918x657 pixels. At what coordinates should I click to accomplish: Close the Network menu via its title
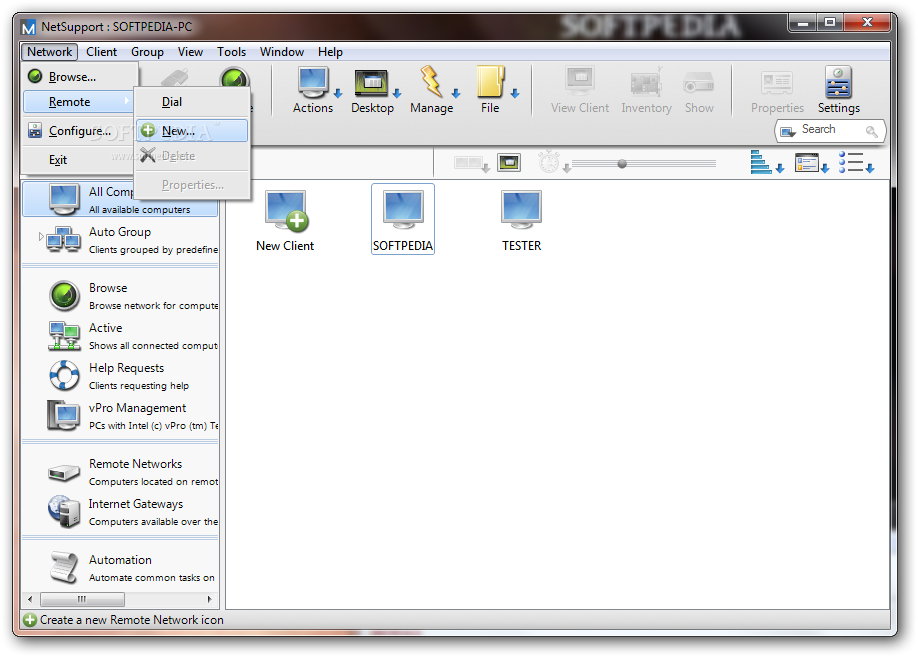(50, 52)
